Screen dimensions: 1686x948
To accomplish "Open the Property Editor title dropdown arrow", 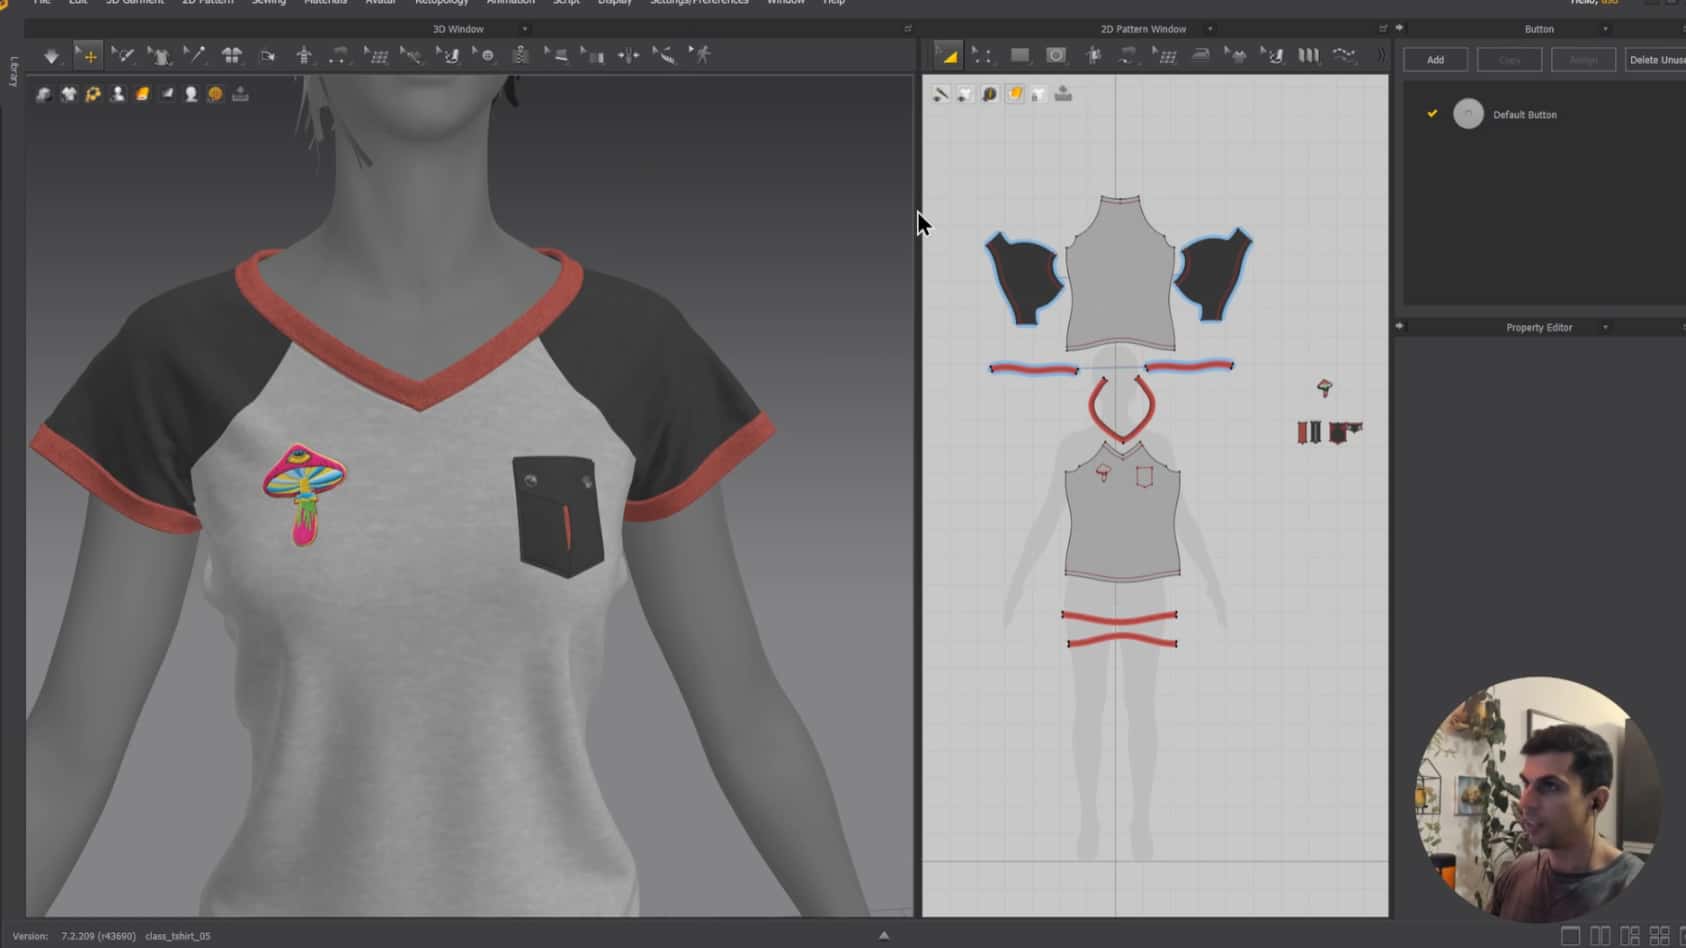I will coord(1606,327).
